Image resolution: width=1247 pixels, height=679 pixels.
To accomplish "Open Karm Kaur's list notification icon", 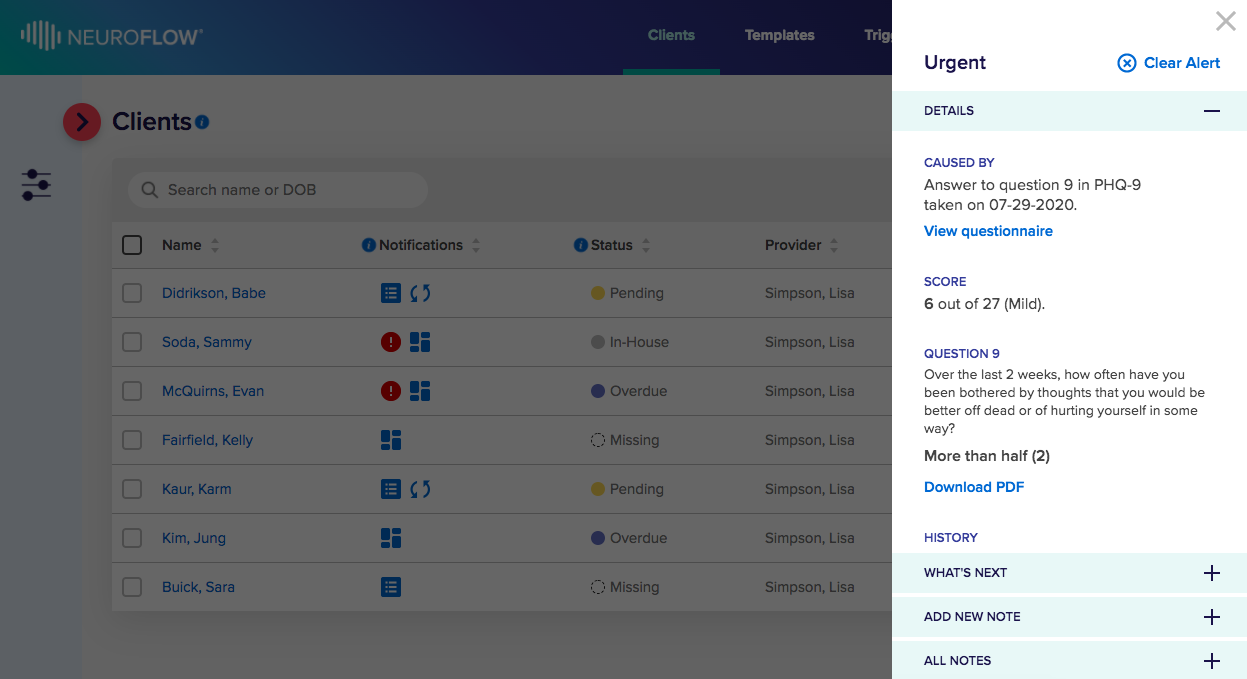I will coord(391,489).
